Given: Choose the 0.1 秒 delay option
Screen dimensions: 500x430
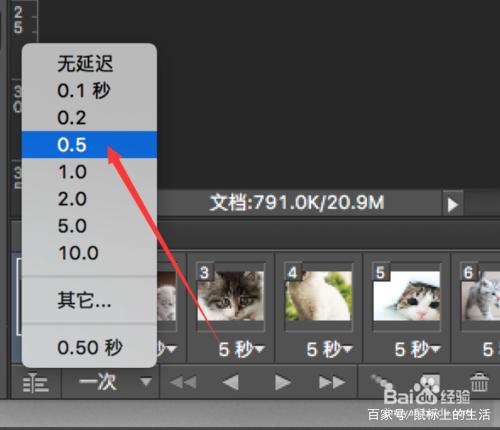Looking at the screenshot, I should [89, 91].
